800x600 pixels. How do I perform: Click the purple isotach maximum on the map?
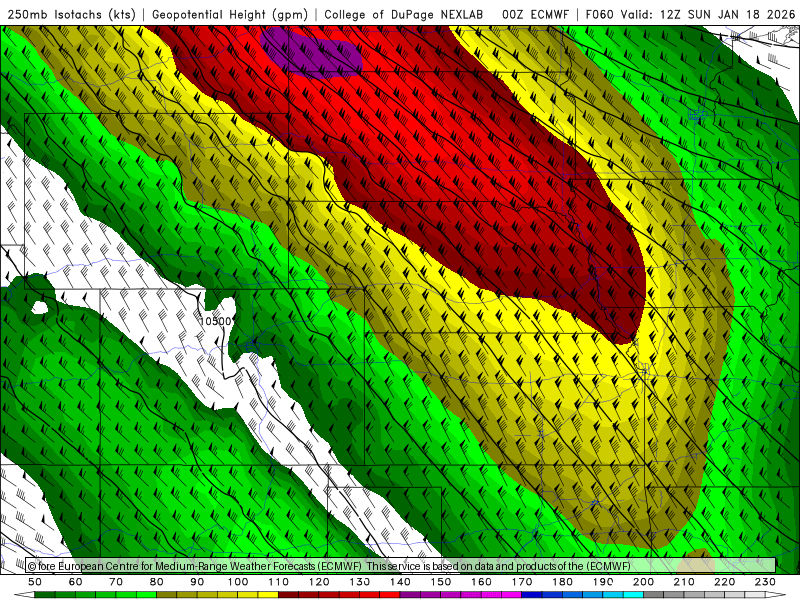coord(312,53)
